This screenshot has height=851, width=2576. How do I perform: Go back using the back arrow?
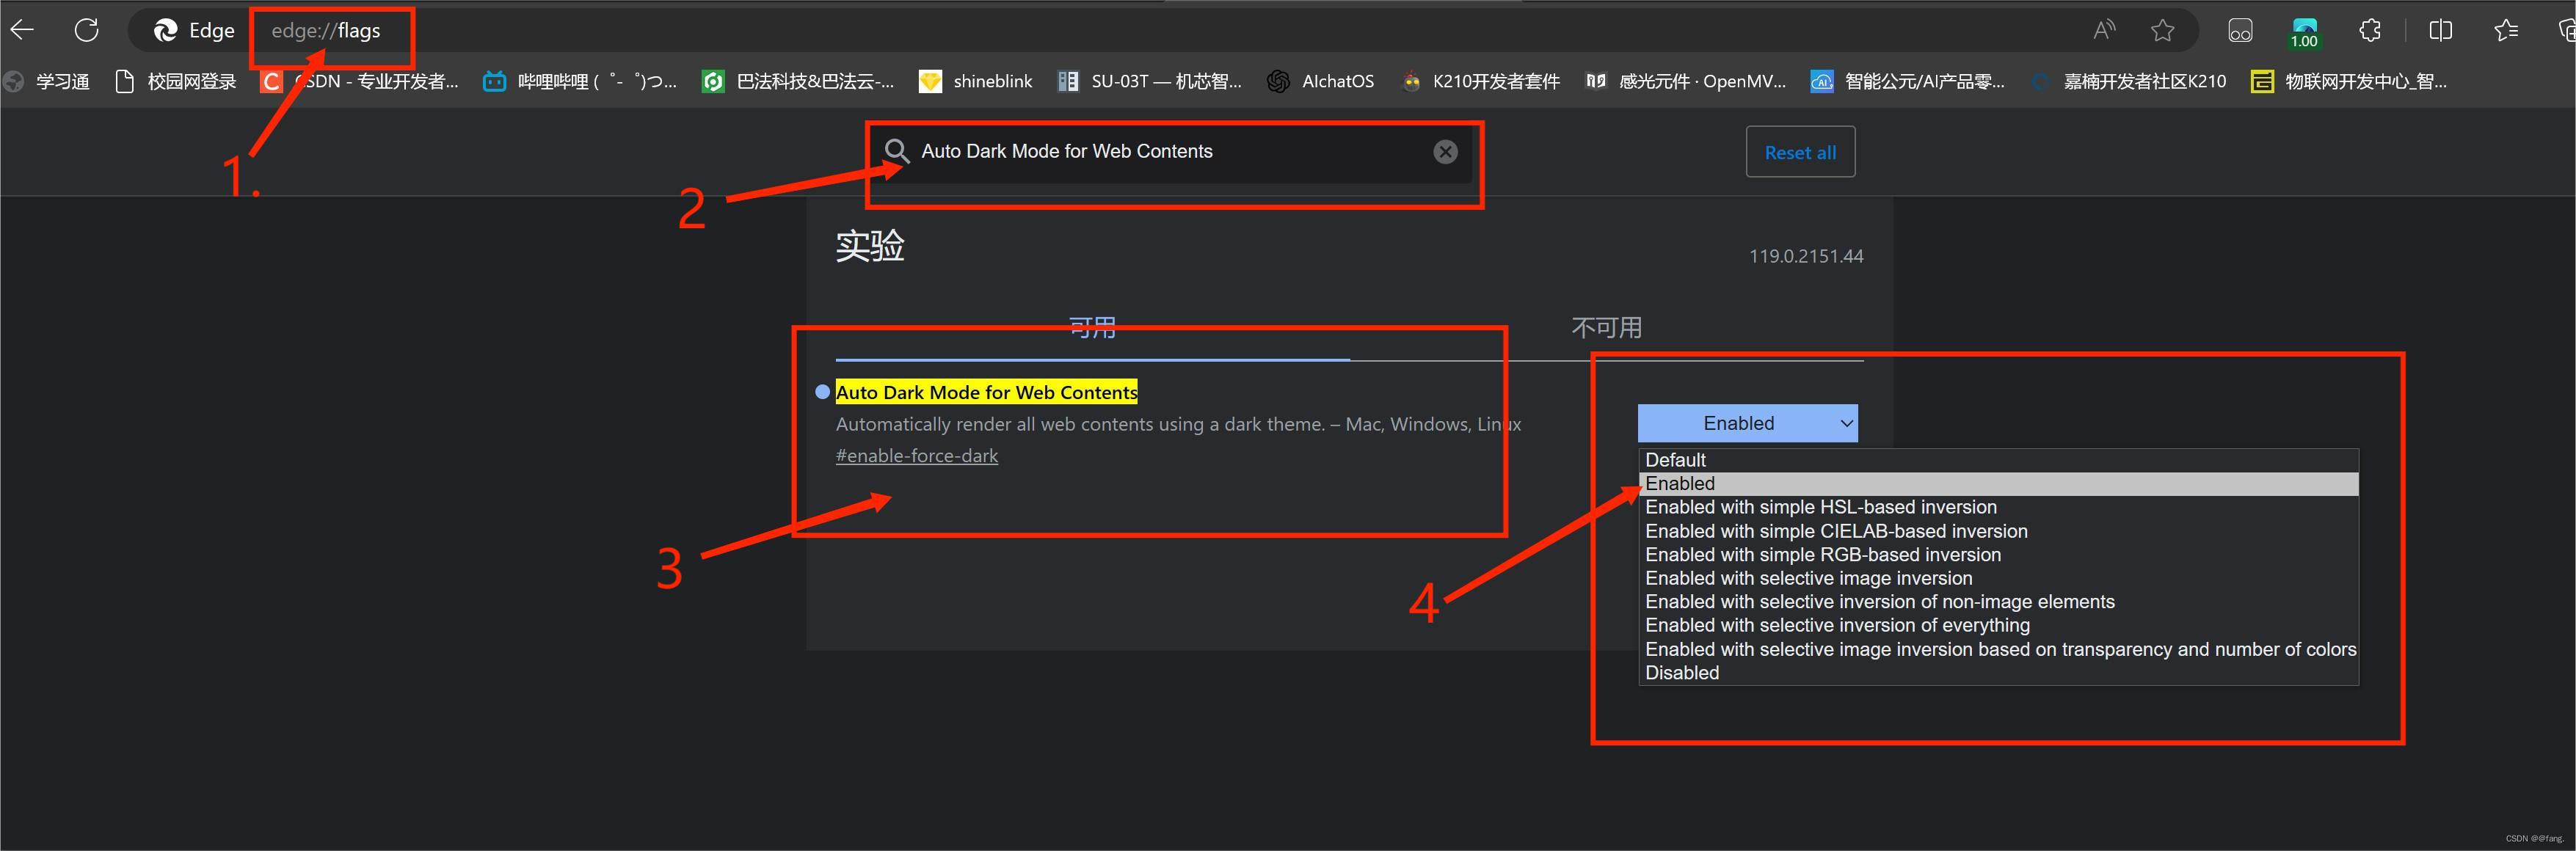pos(21,29)
